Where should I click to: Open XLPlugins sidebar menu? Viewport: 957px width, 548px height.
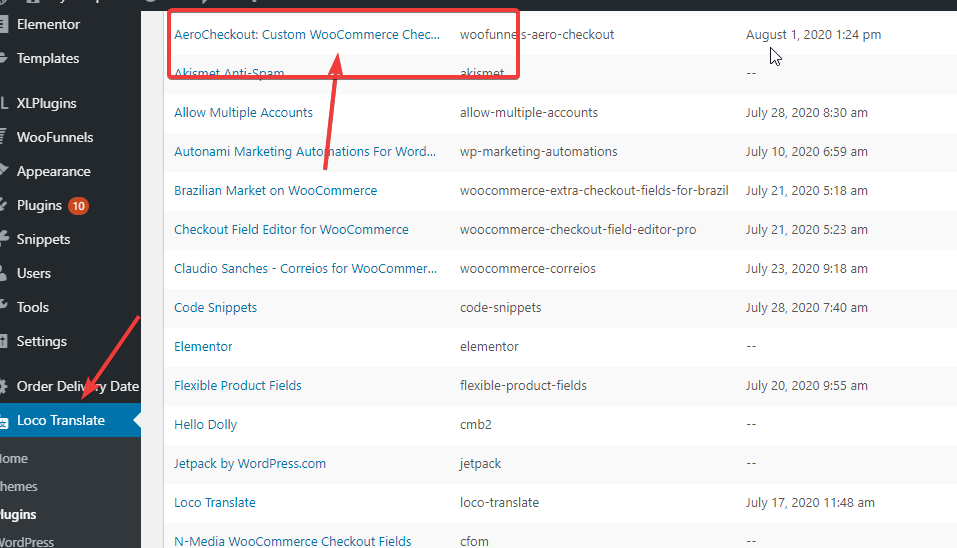(46, 104)
